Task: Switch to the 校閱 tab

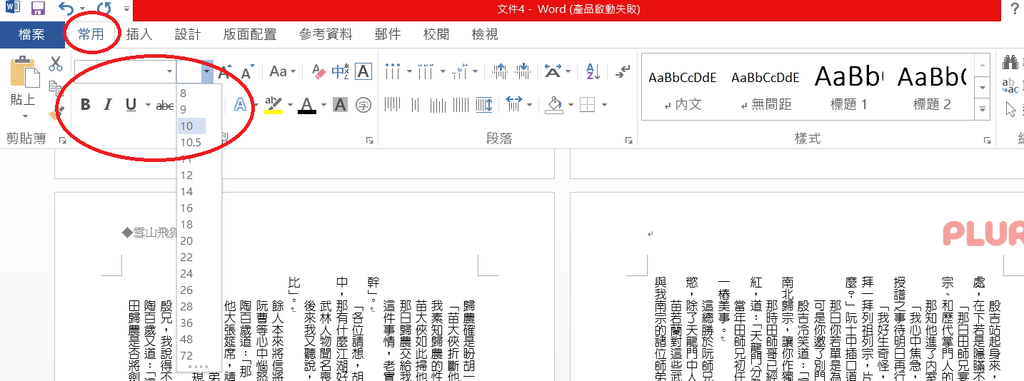Action: tap(436, 35)
